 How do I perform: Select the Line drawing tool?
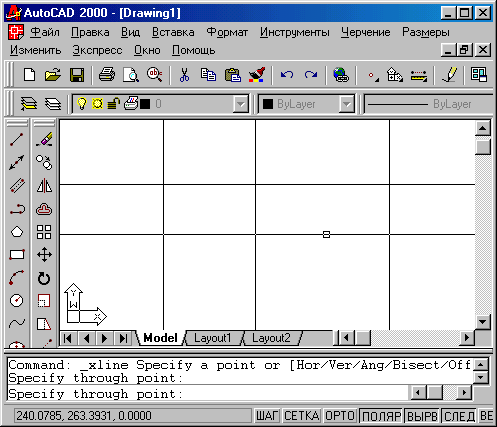pyautogui.click(x=17, y=140)
